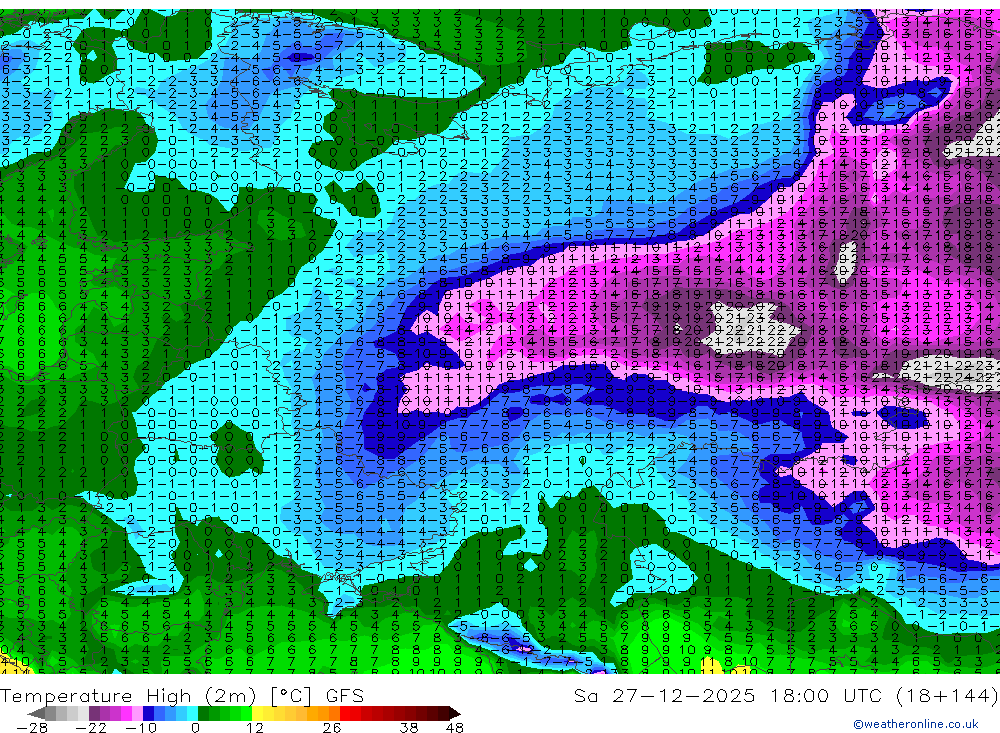The image size is (1000, 733).
Task: Click the yellow swatch above the 12 label
Action: (x=257, y=713)
